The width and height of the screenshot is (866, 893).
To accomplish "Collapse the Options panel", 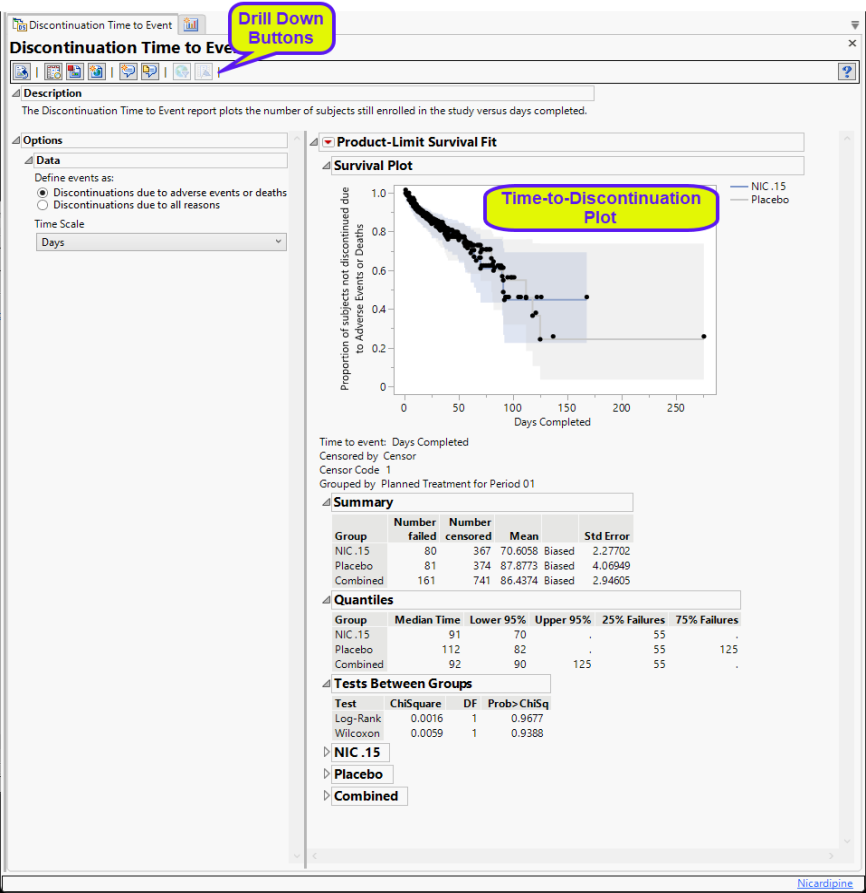I will tap(16, 140).
